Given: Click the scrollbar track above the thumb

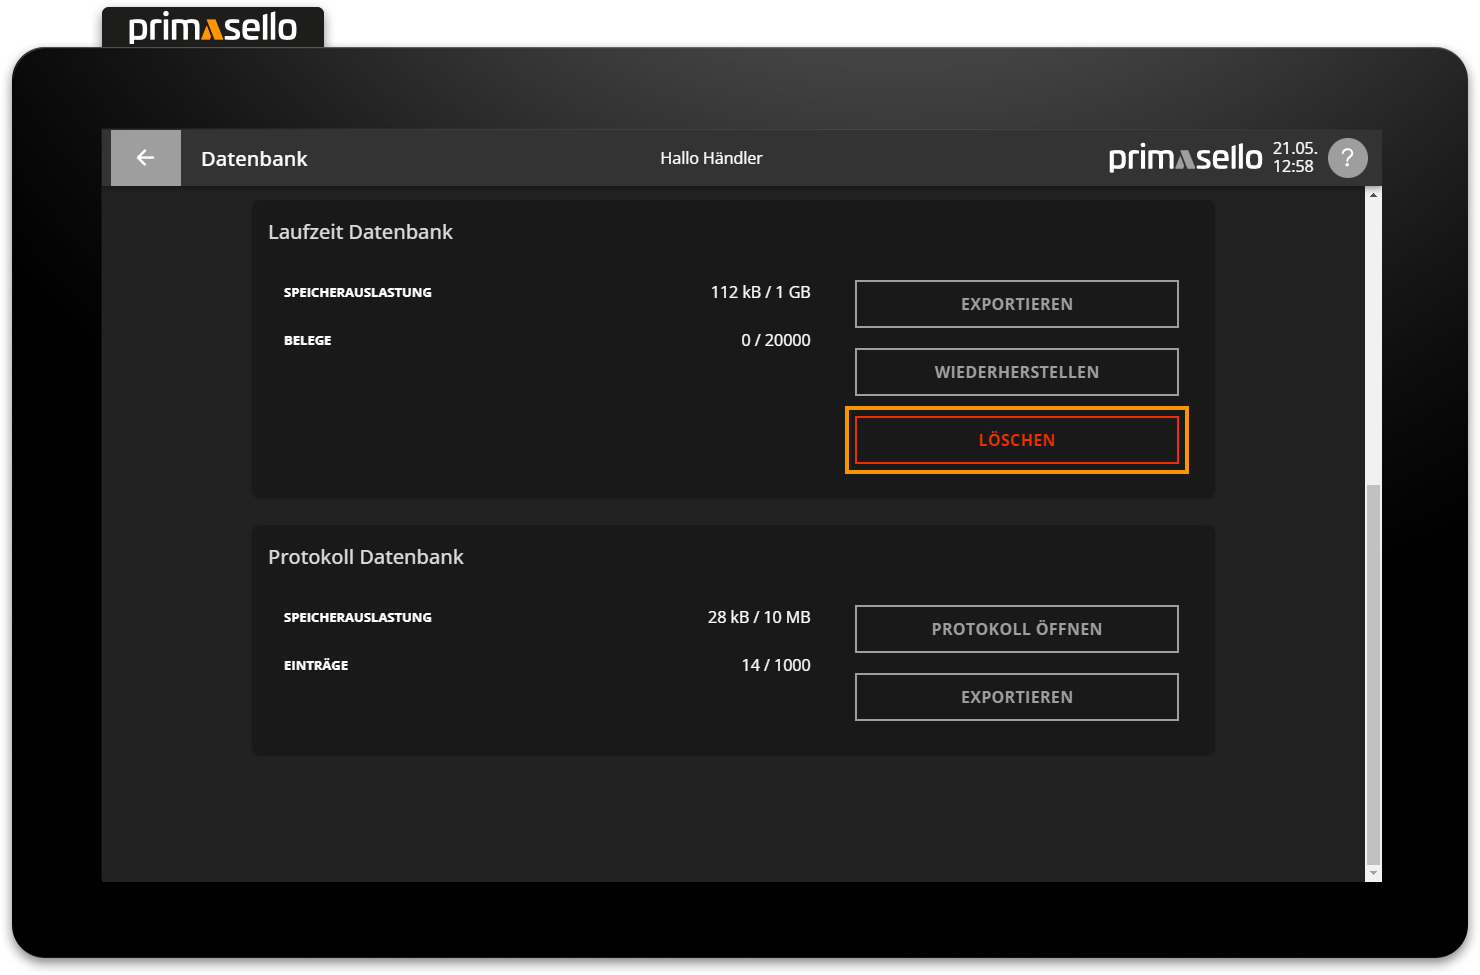Looking at the screenshot, I should tap(1373, 340).
